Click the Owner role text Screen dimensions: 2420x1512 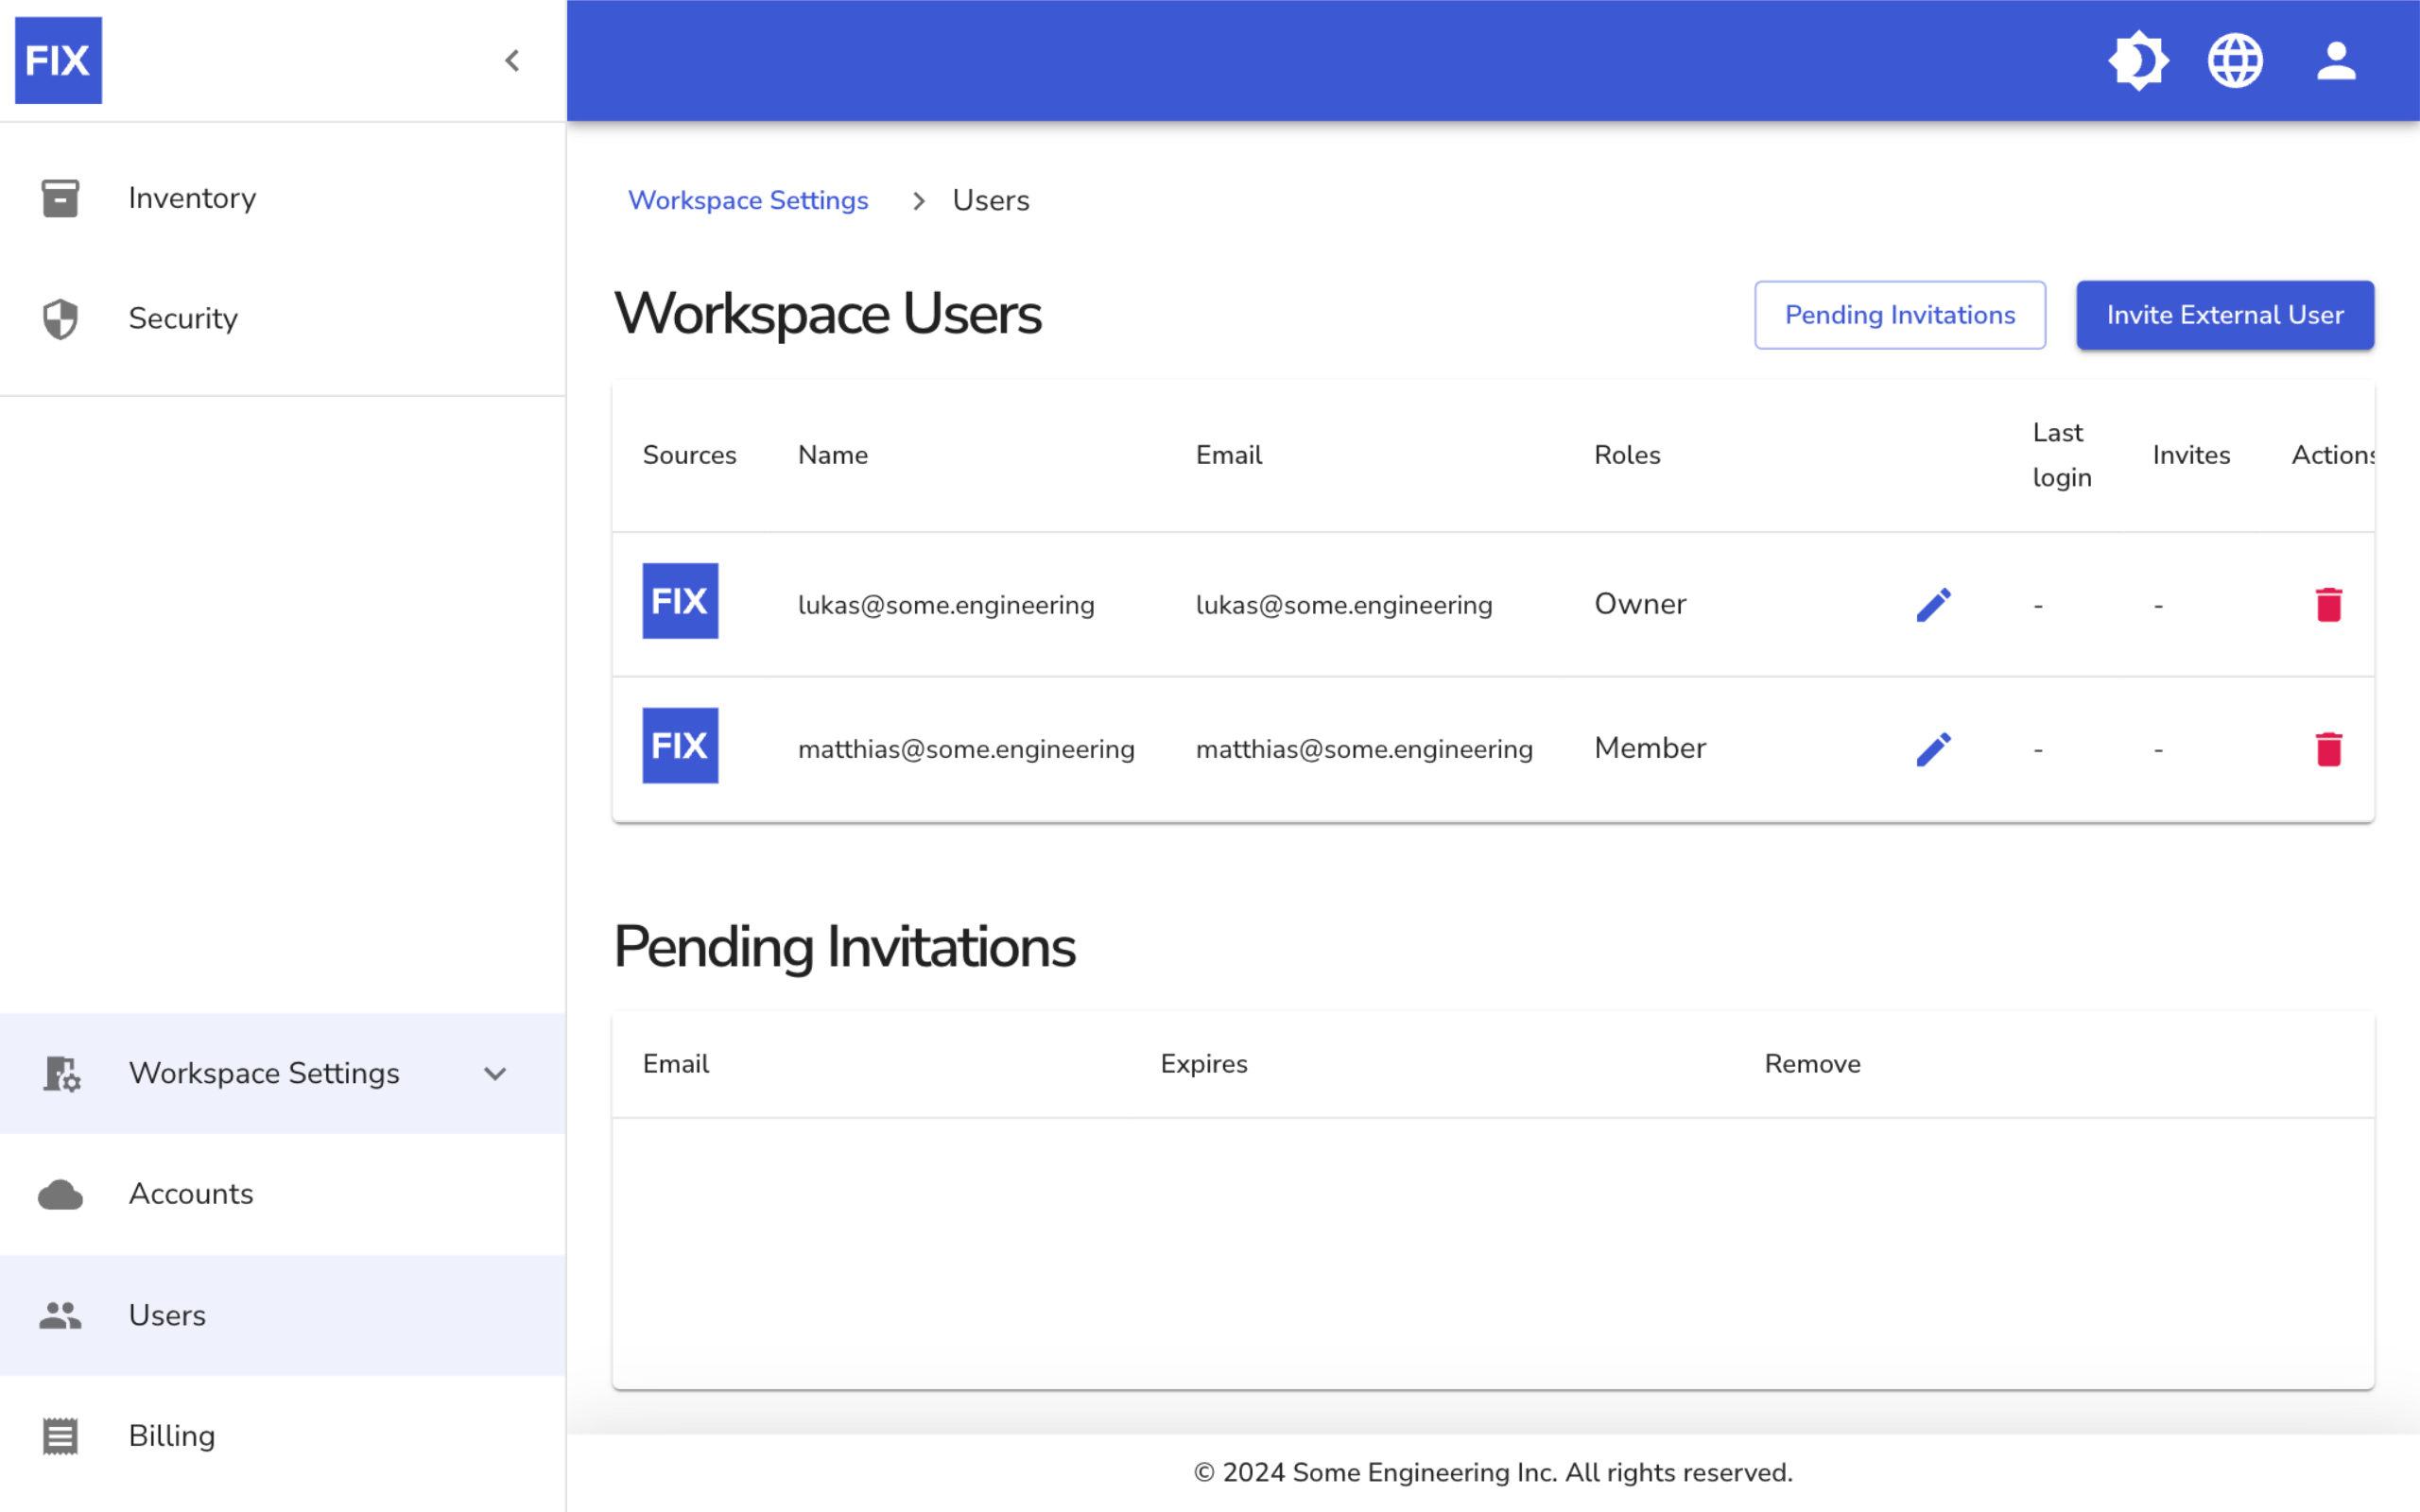(x=1640, y=604)
